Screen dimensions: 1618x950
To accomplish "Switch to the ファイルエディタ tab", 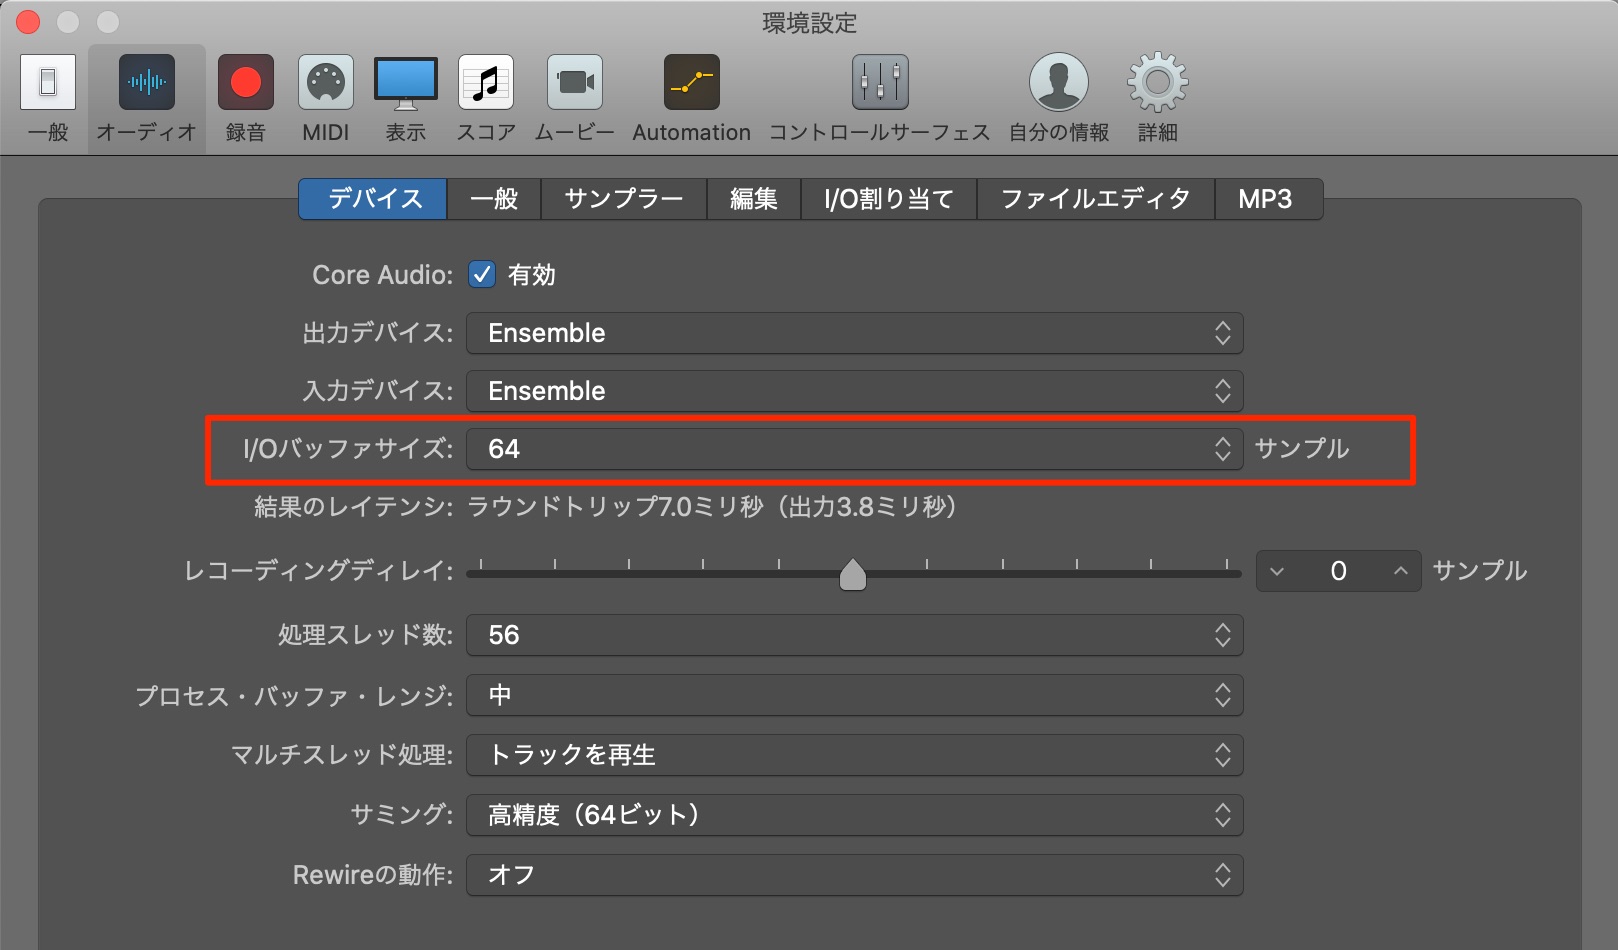I will point(1096,199).
